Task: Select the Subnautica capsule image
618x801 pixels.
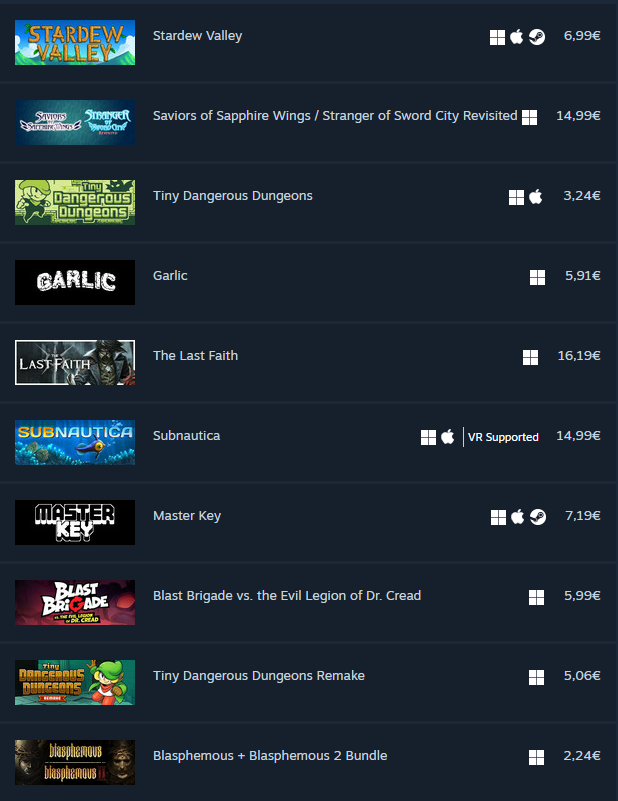Action: pos(75,442)
